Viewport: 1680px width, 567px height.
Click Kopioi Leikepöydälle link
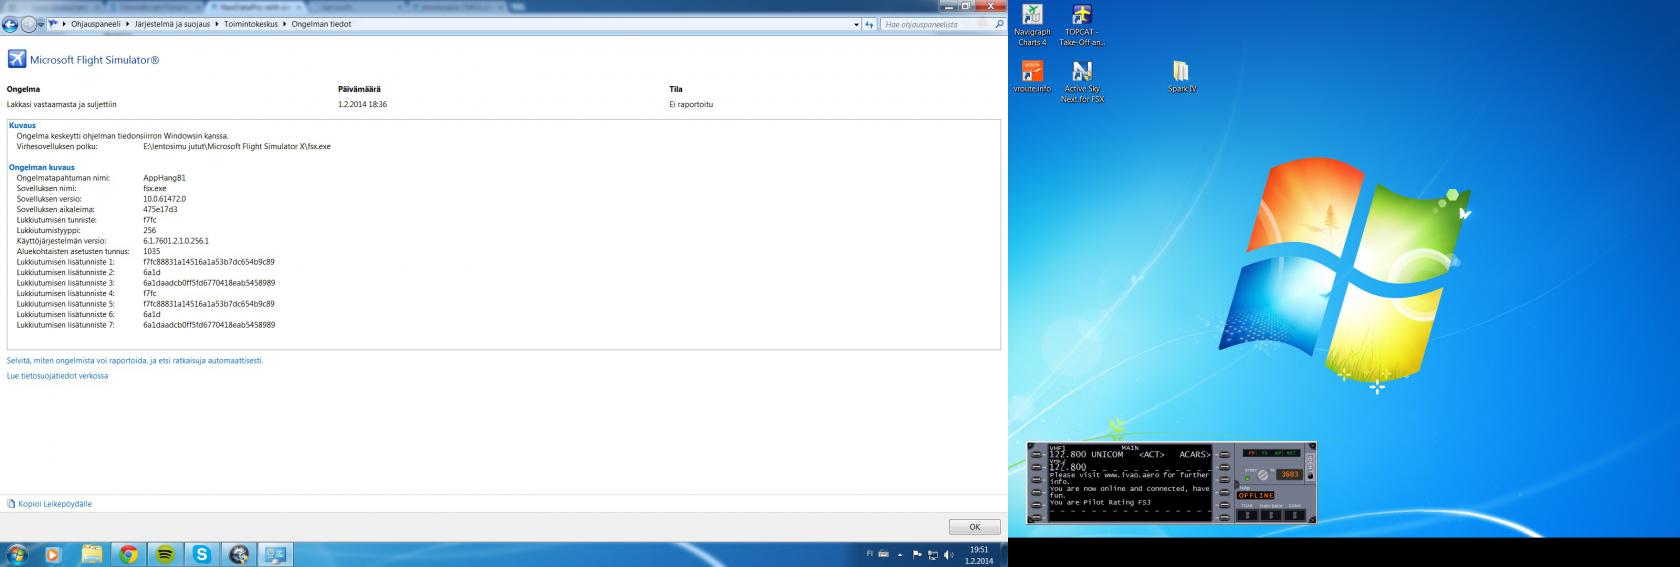[x=55, y=504]
